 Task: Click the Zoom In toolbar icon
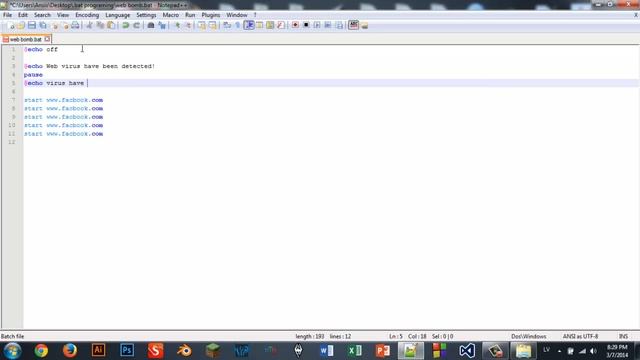point(177,25)
